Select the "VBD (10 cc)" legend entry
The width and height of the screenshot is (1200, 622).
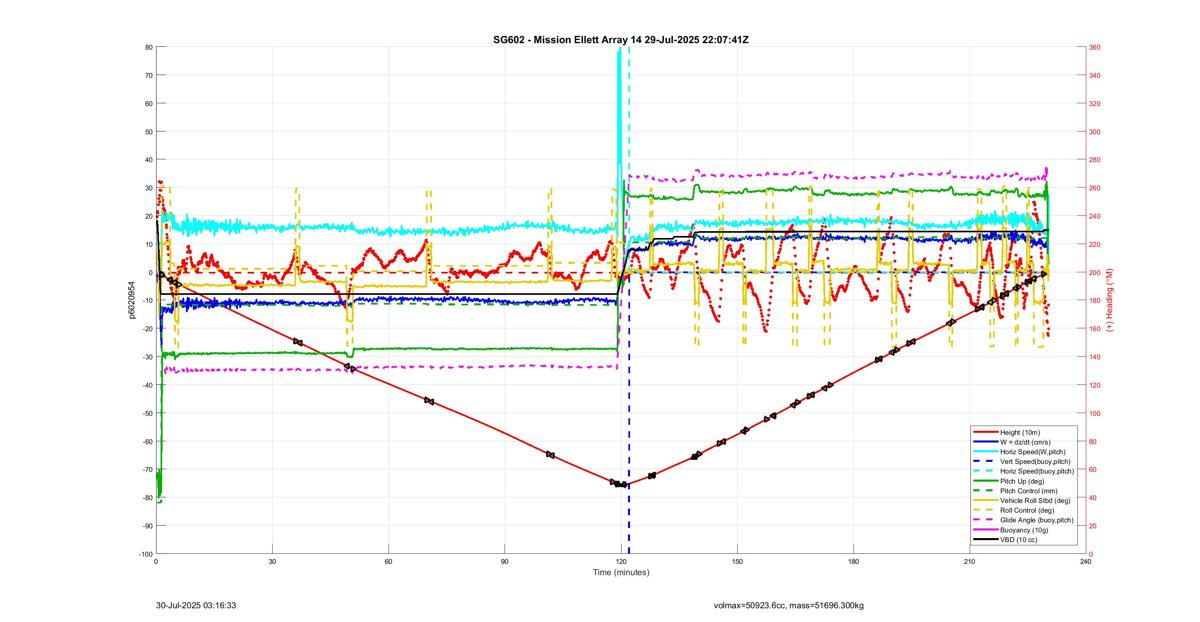[x=1019, y=540]
